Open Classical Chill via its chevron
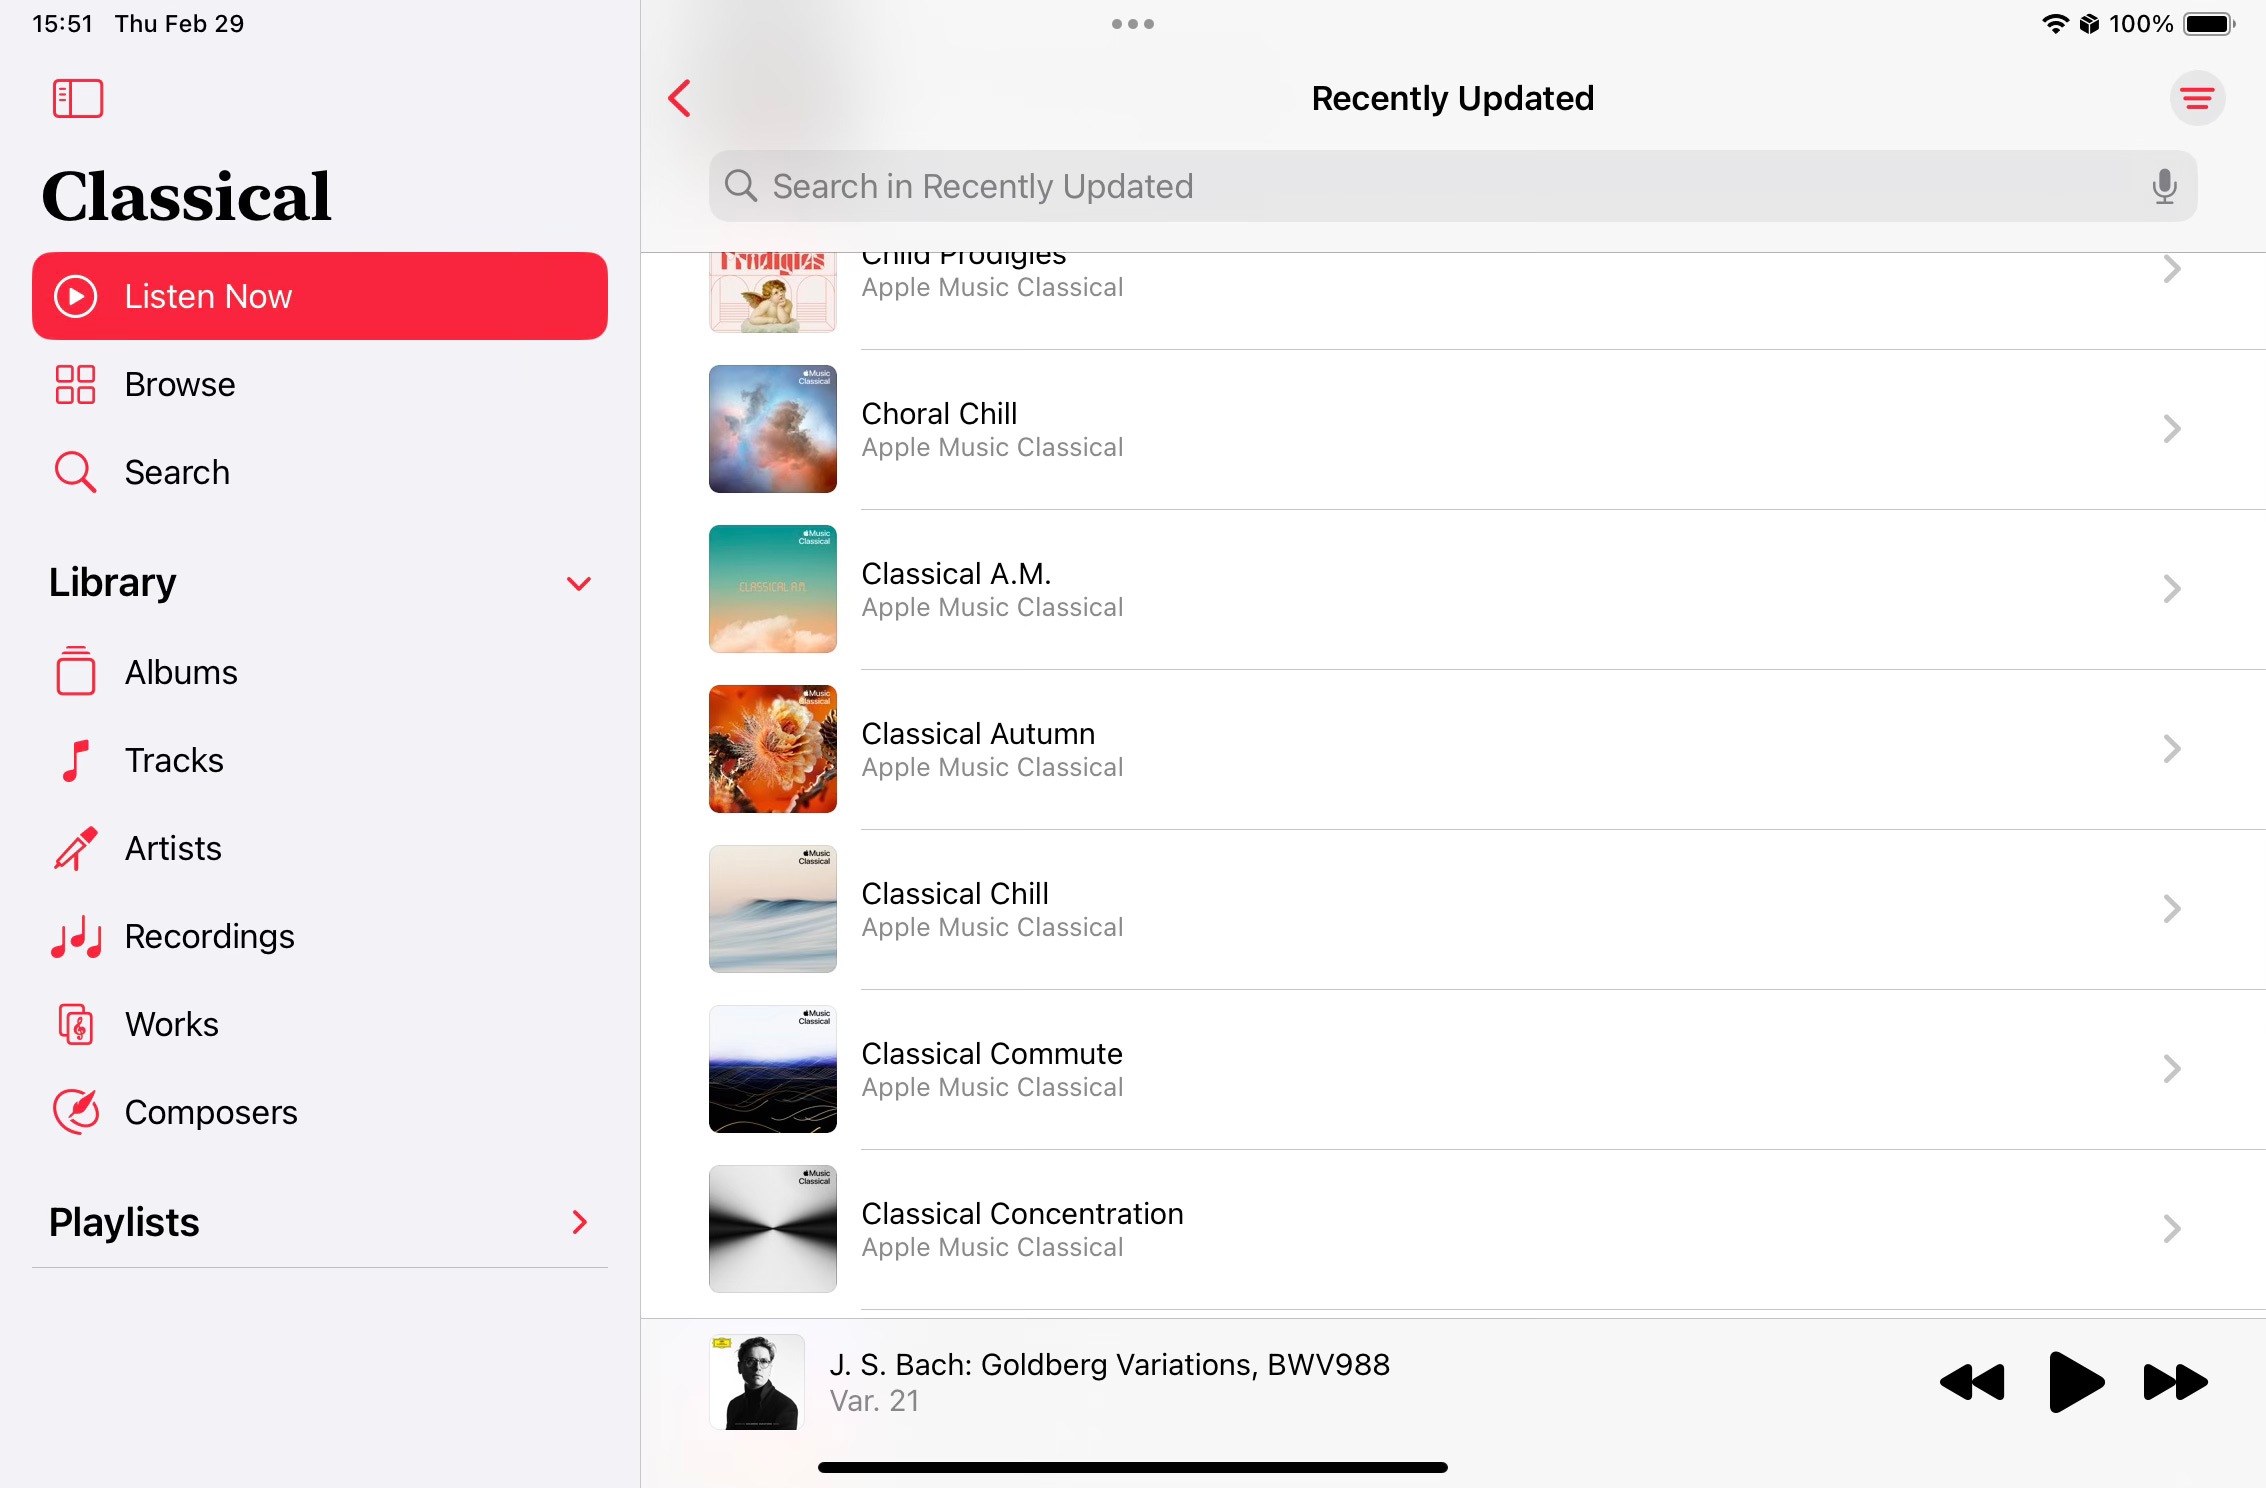 (x=2172, y=909)
